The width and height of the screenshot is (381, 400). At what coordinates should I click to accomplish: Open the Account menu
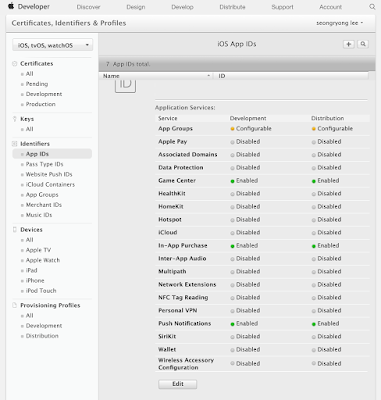point(330,7)
